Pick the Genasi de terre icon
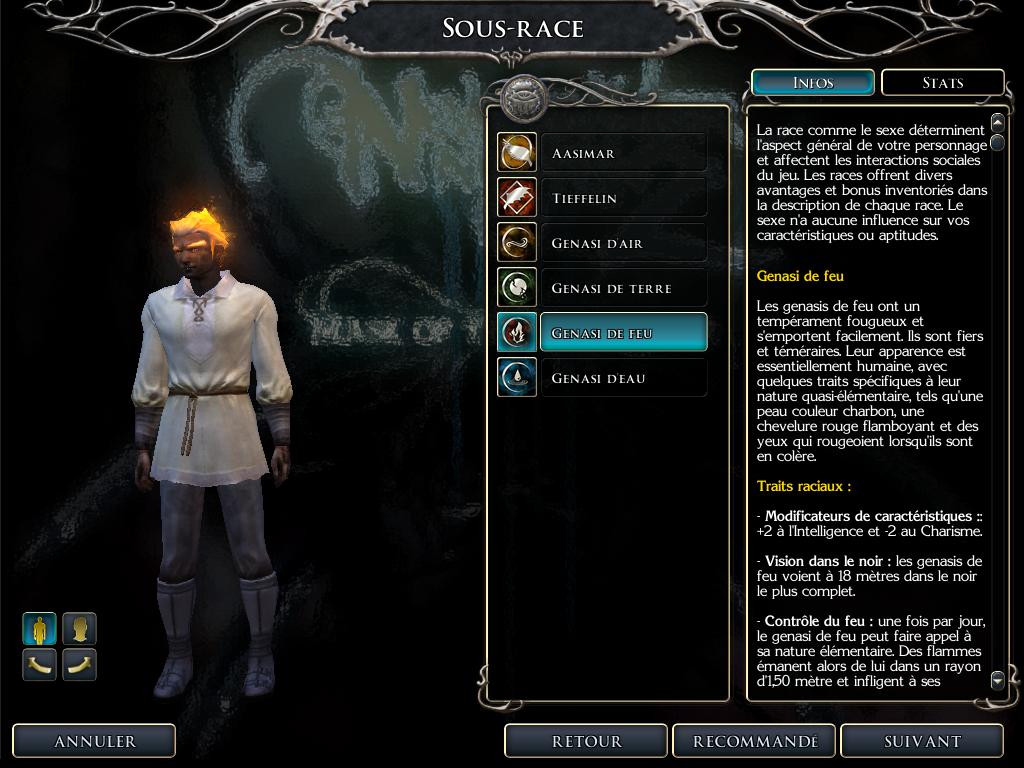 tap(517, 287)
